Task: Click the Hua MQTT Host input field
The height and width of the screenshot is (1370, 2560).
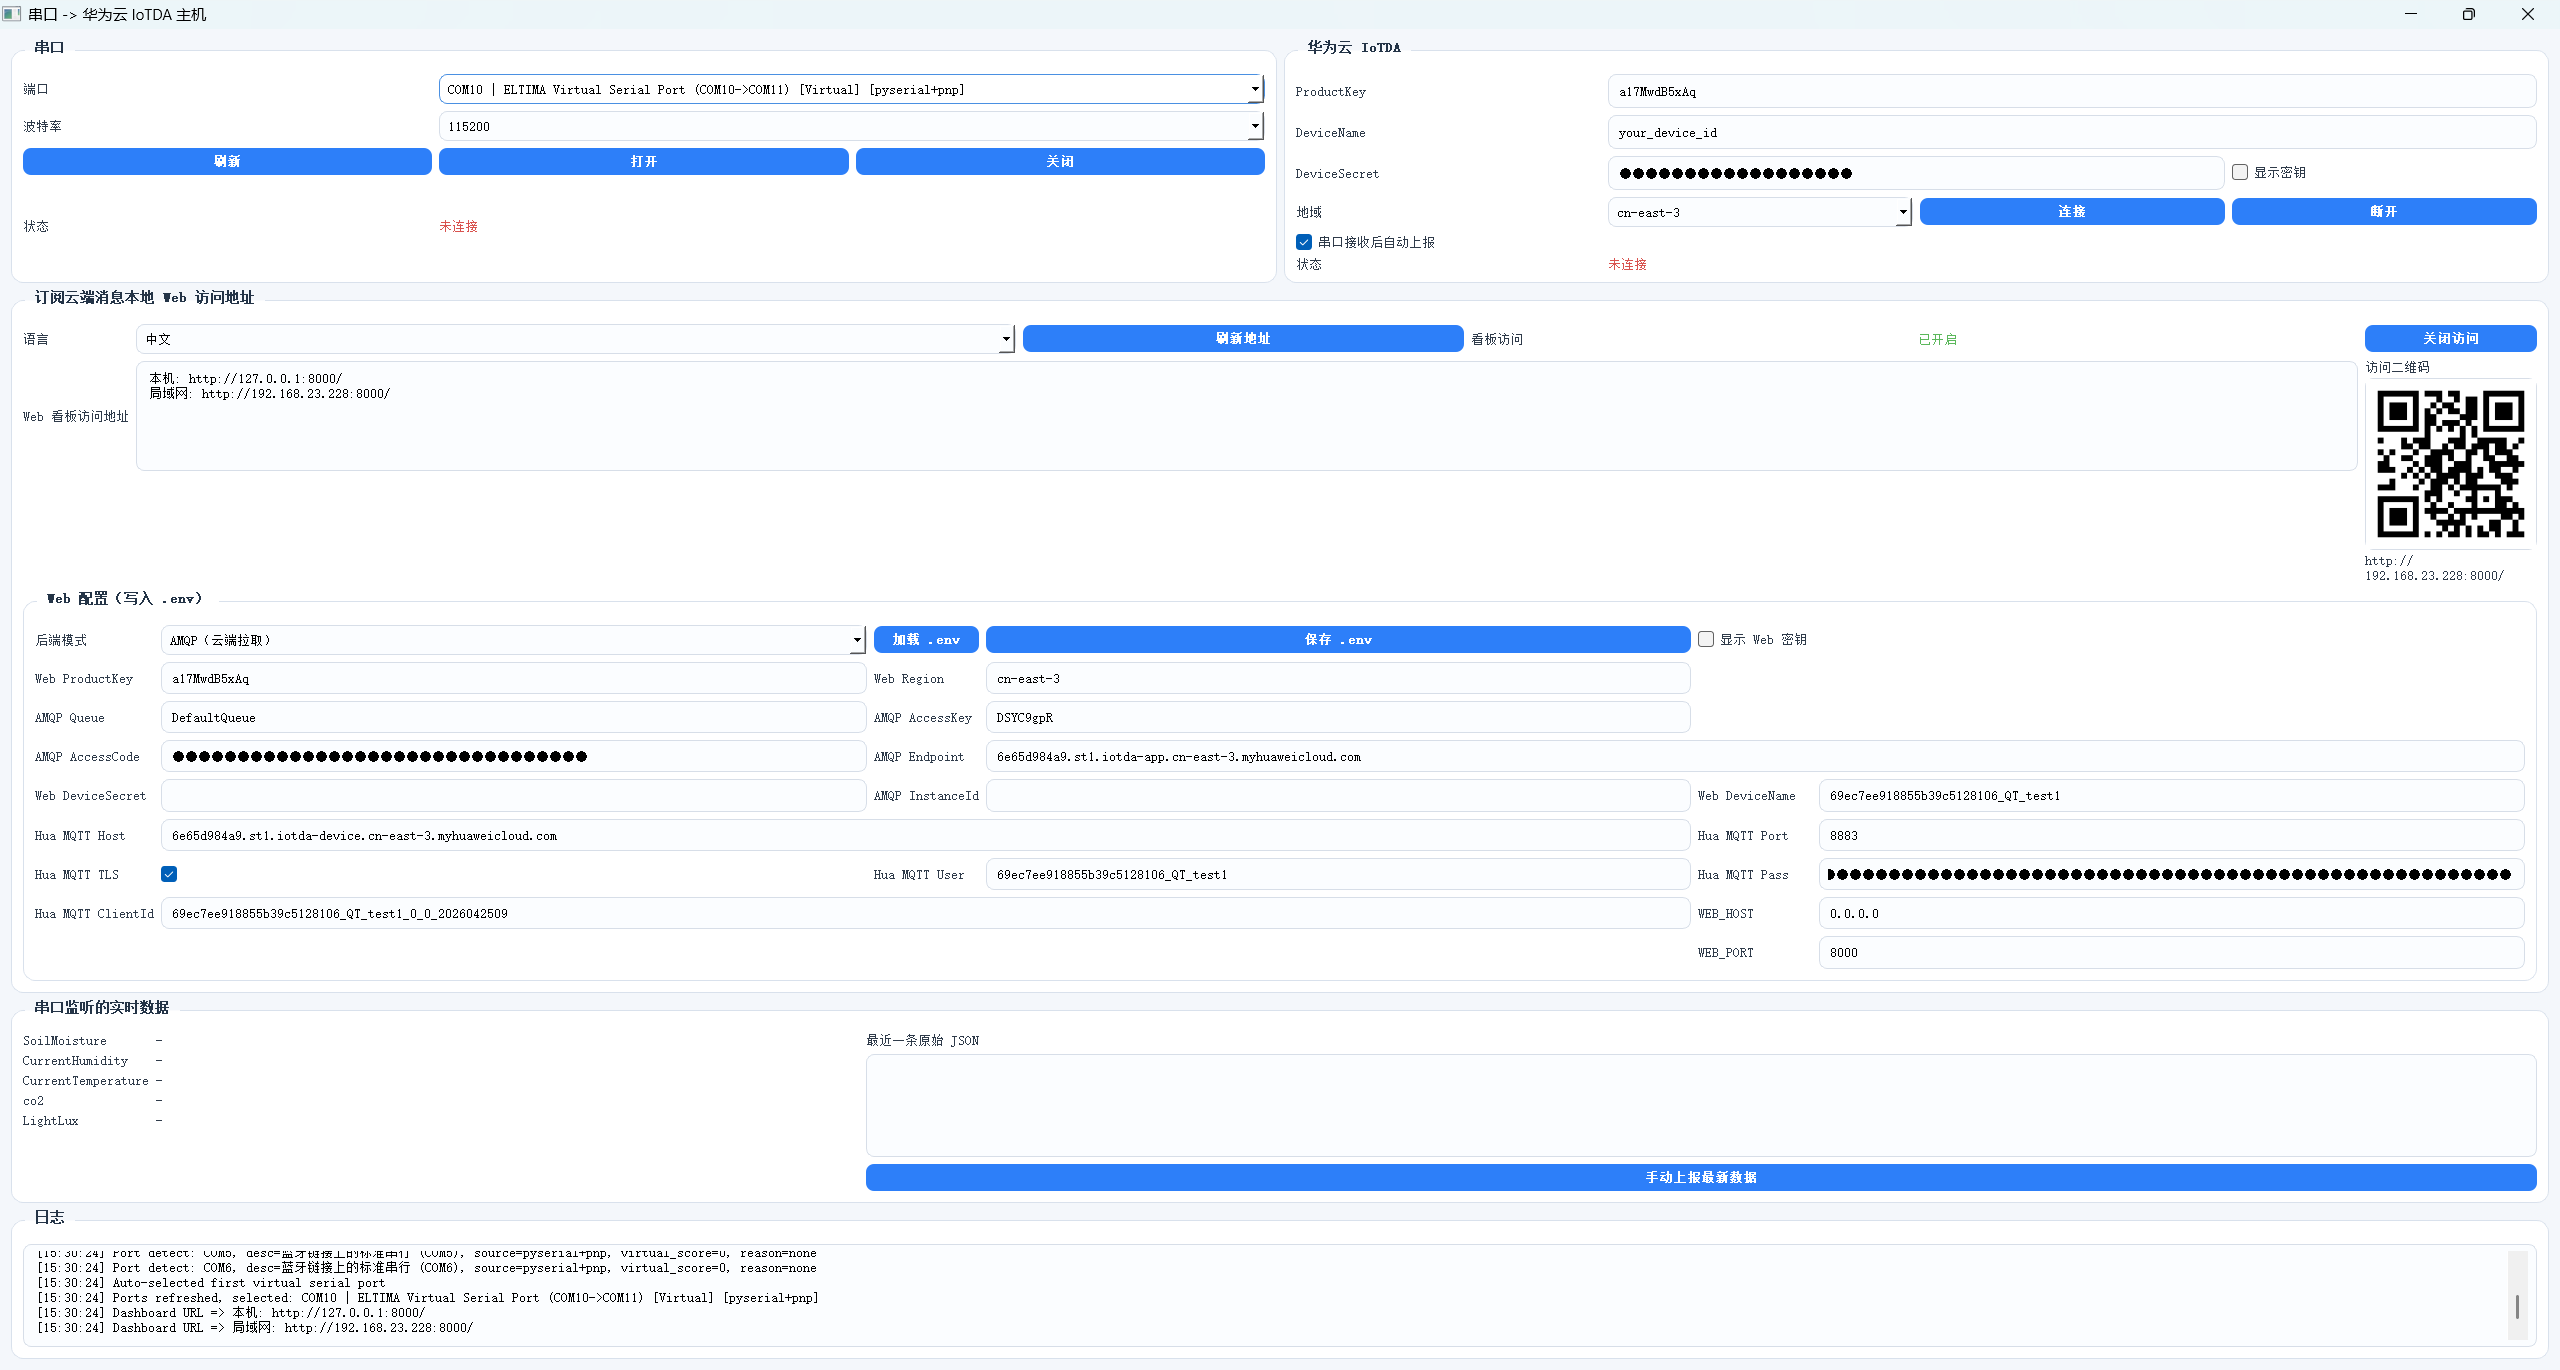Action: (x=926, y=835)
